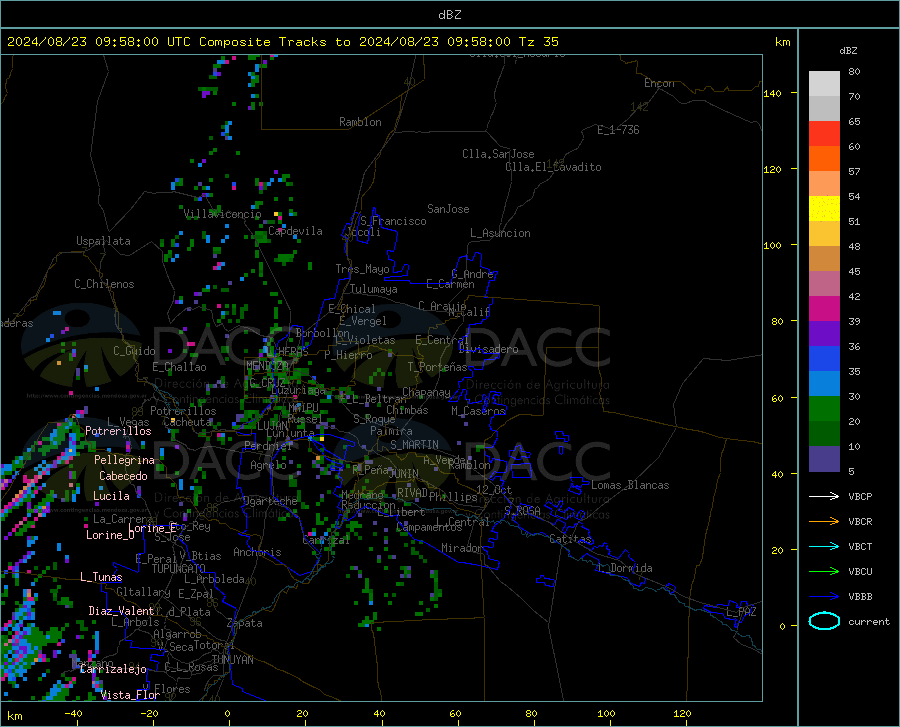Click the Lomas_Blancas place label
This screenshot has height=727, width=900.
[630, 485]
